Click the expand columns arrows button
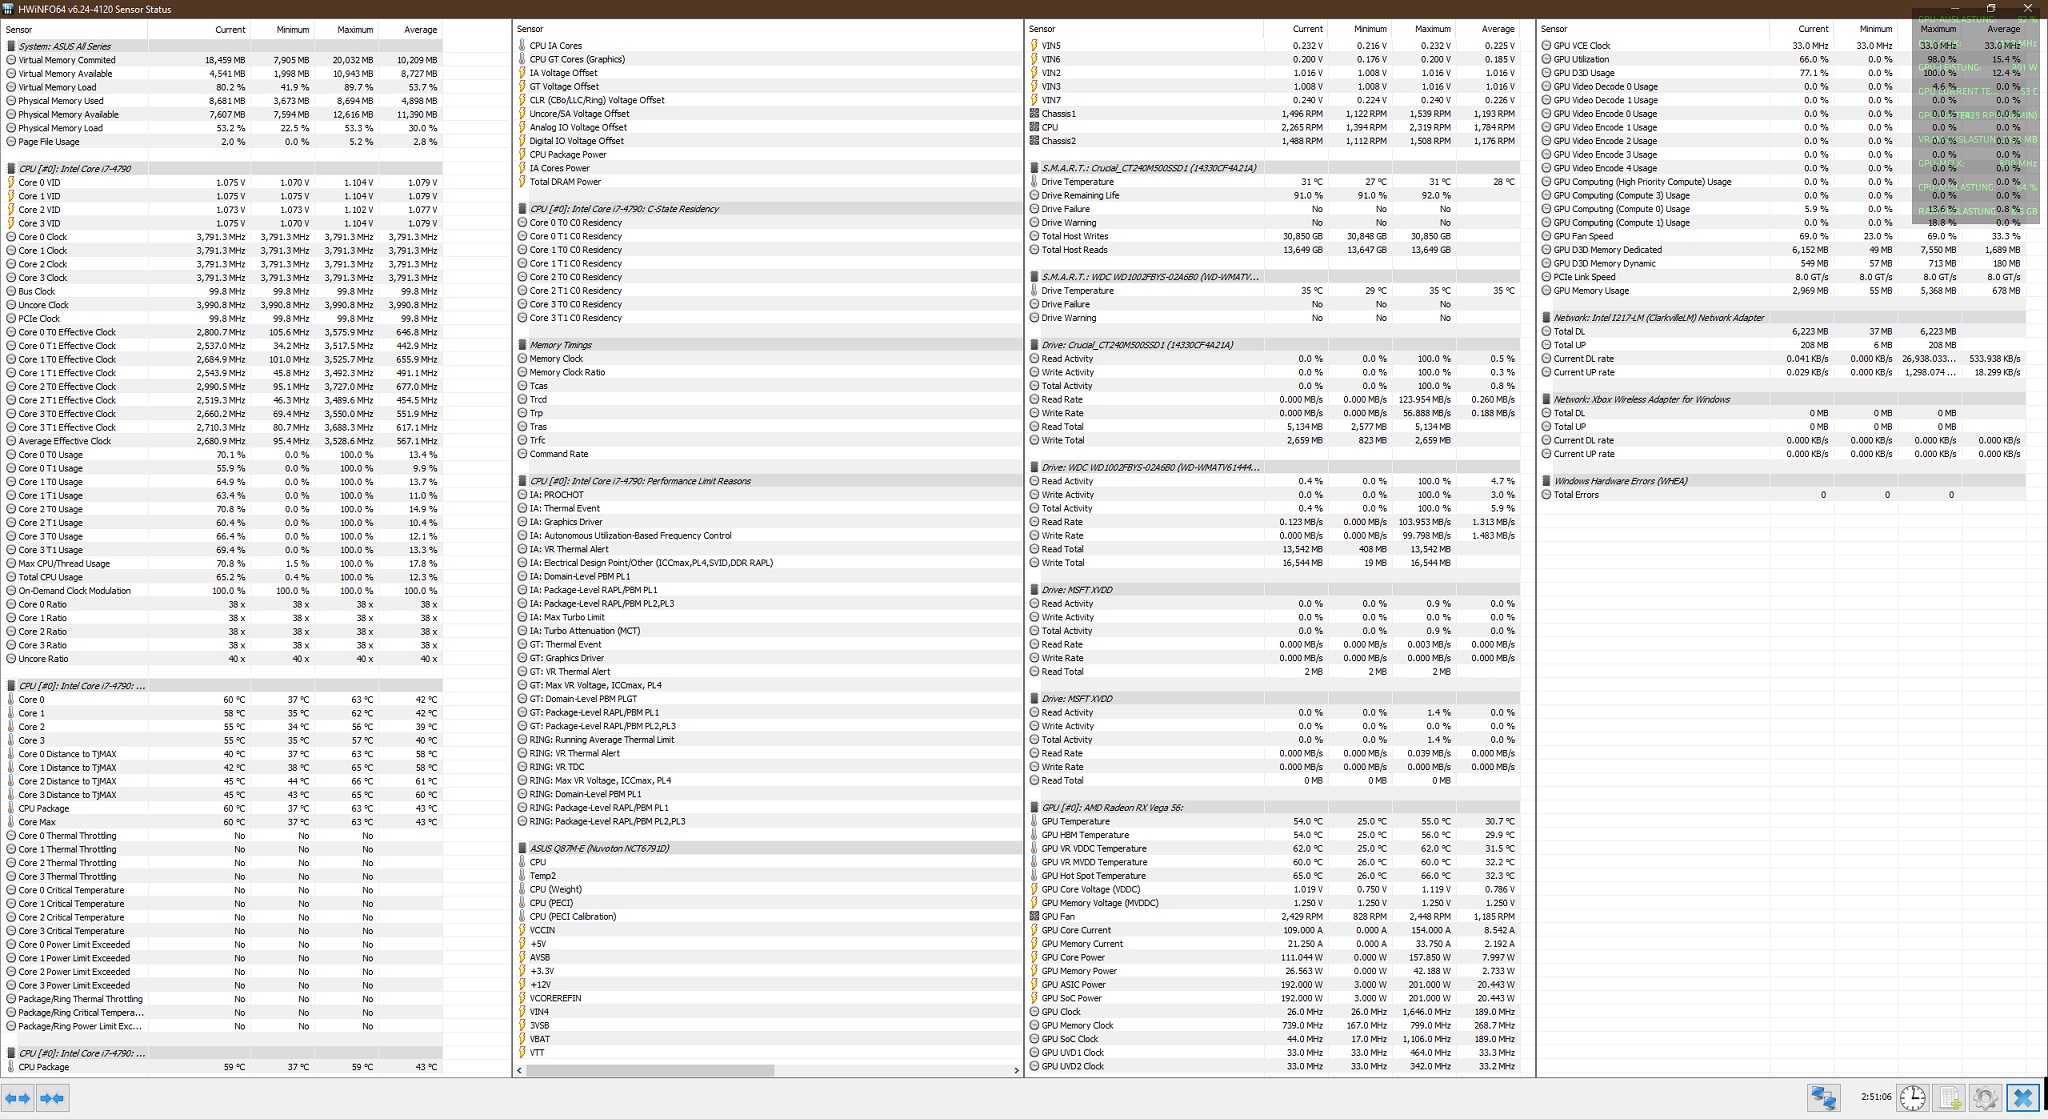Image resolution: width=2048 pixels, height=1119 pixels. click(18, 1098)
